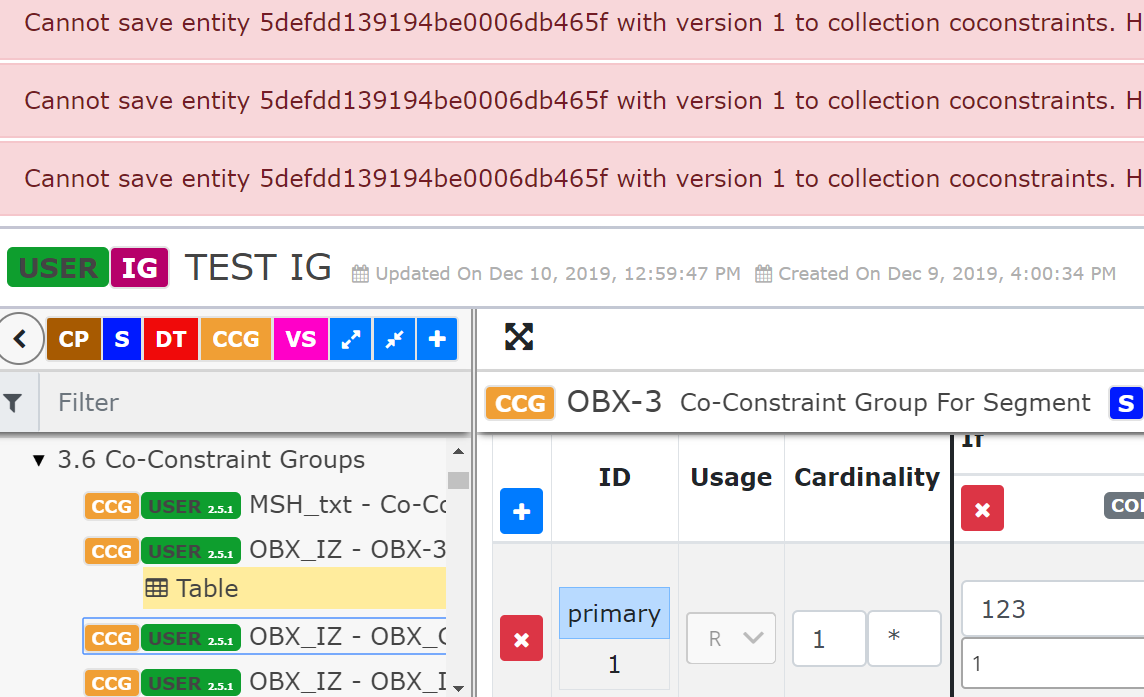Collapse the sidebar with the left chevron
Image resolution: width=1144 pixels, height=697 pixels.
[x=20, y=338]
